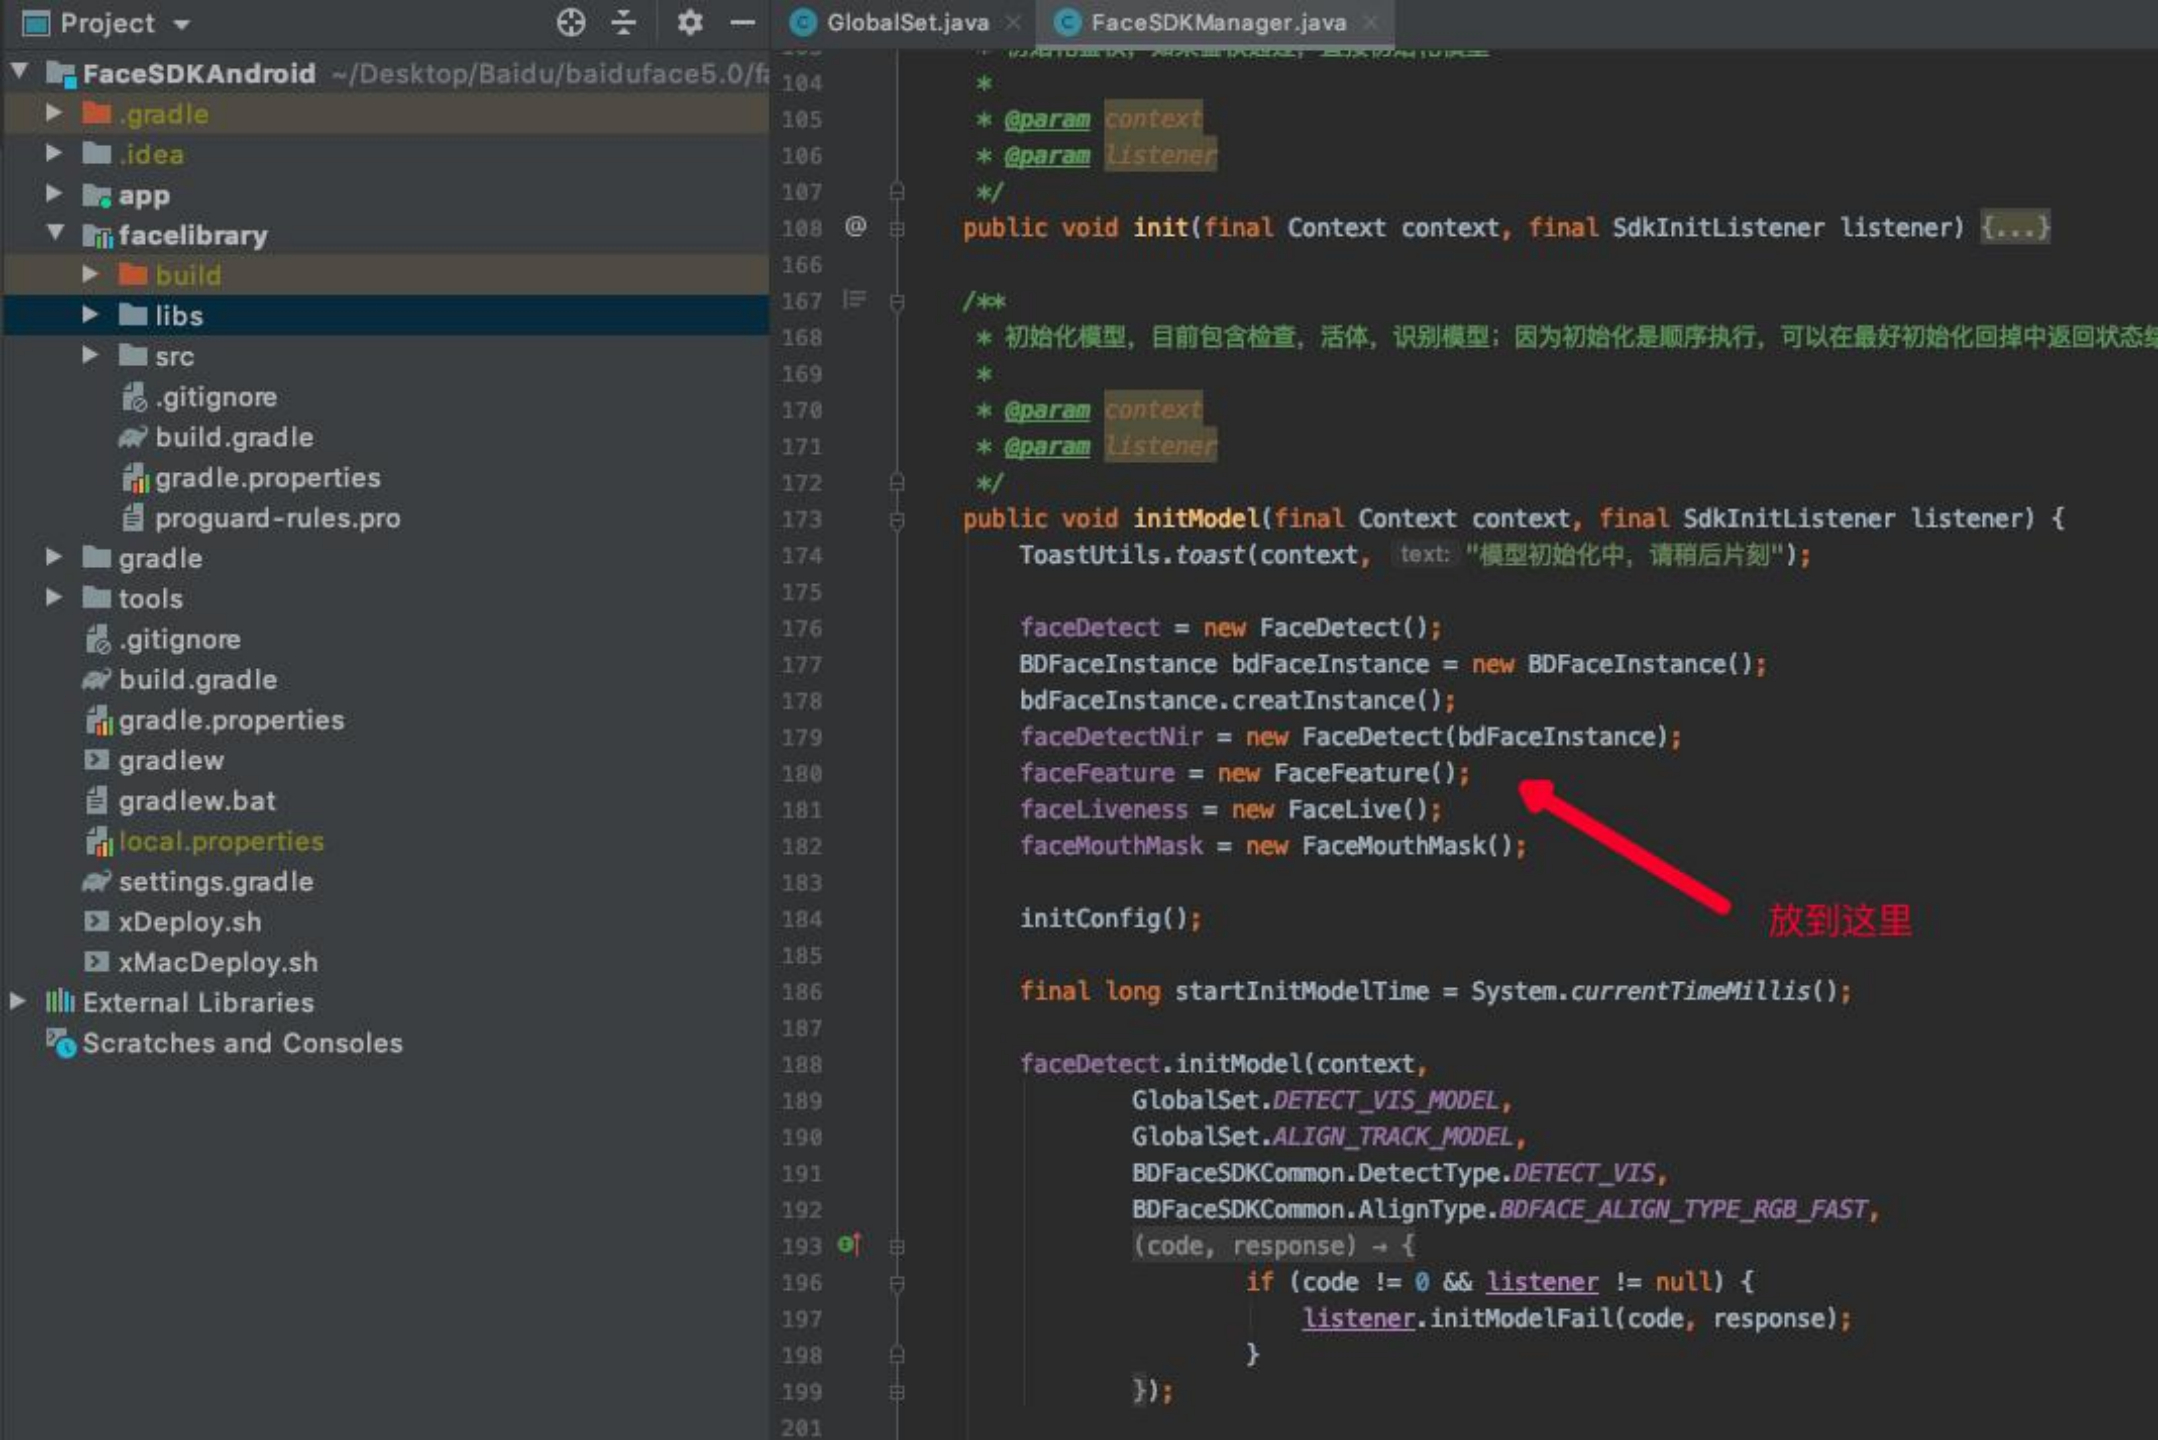Collapse the facelibrary module folder
This screenshot has width=2158, height=1440.
[x=55, y=234]
